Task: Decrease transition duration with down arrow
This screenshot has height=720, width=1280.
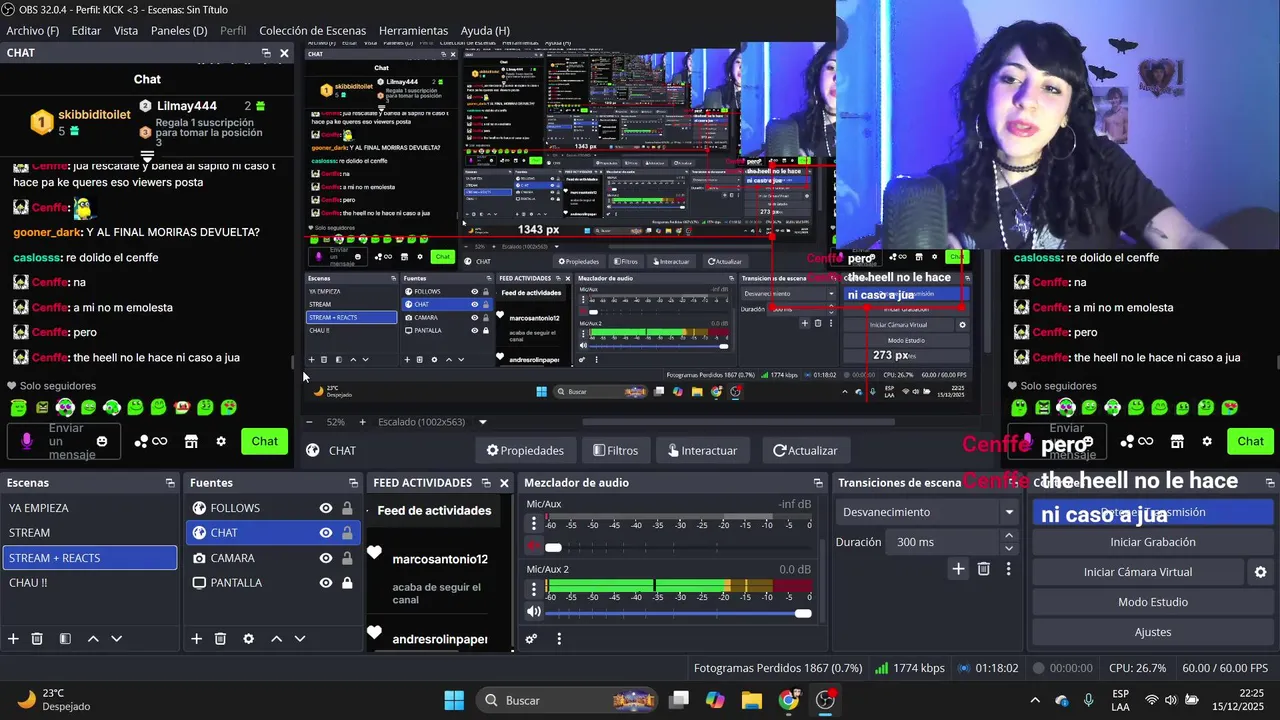Action: [x=1008, y=548]
